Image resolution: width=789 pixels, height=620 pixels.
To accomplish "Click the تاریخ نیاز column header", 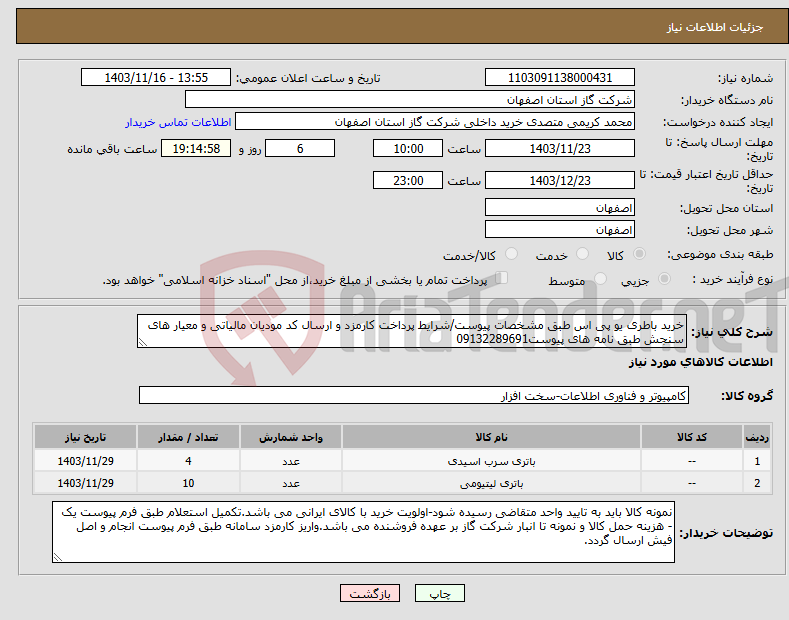I will click(x=85, y=437).
